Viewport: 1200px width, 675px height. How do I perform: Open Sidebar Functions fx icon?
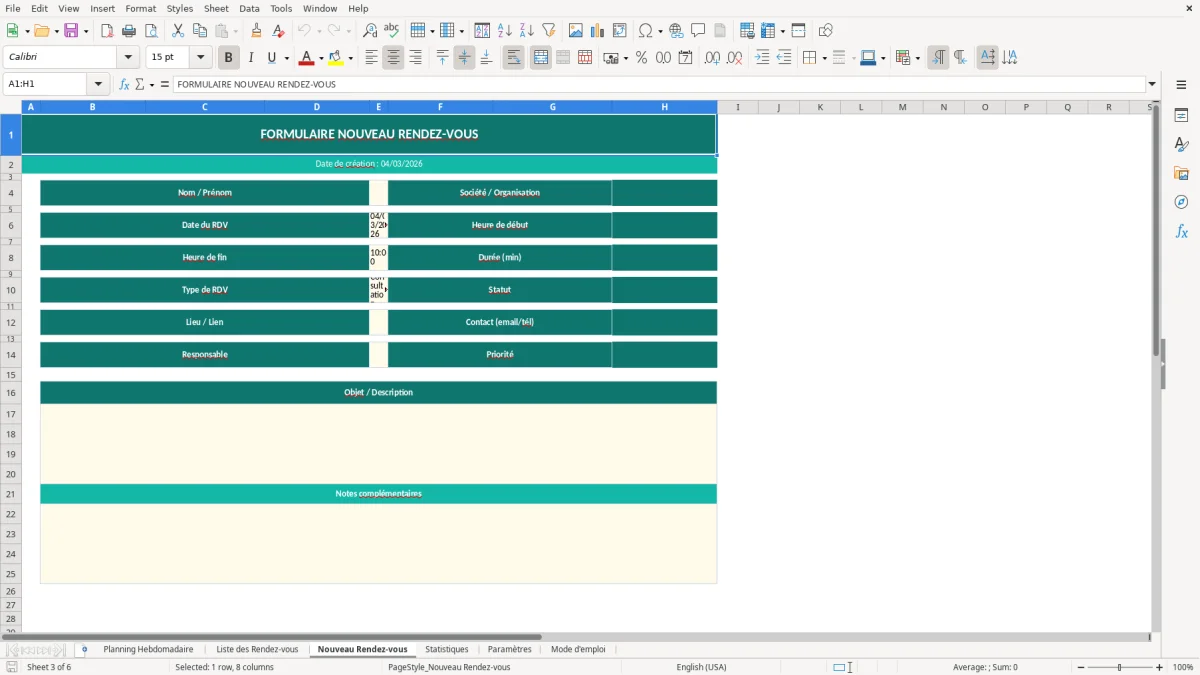pyautogui.click(x=1181, y=231)
